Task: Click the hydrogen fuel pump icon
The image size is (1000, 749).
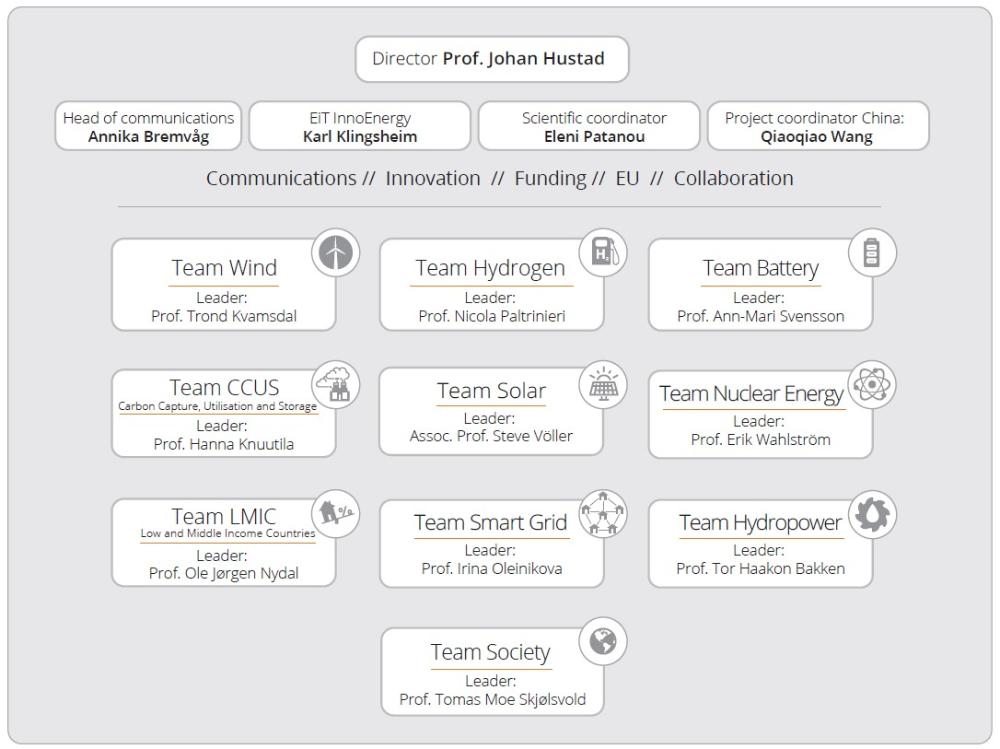Action: tap(604, 255)
